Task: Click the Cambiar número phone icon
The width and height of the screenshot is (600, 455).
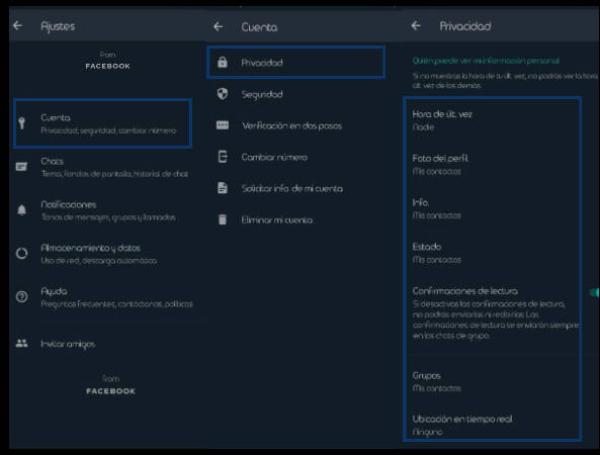Action: [222, 157]
